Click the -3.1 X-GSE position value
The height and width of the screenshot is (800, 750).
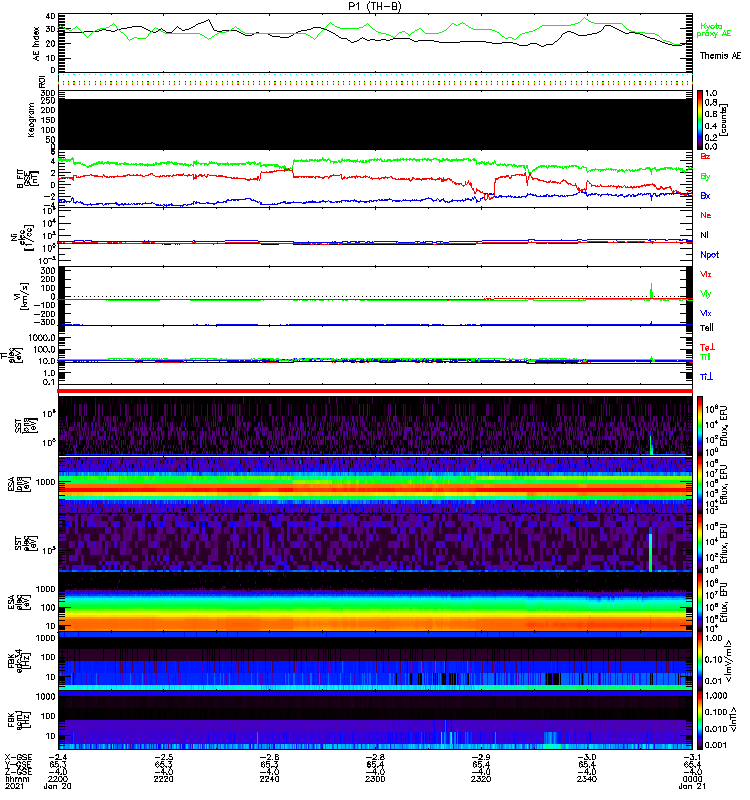pyautogui.click(x=692, y=757)
